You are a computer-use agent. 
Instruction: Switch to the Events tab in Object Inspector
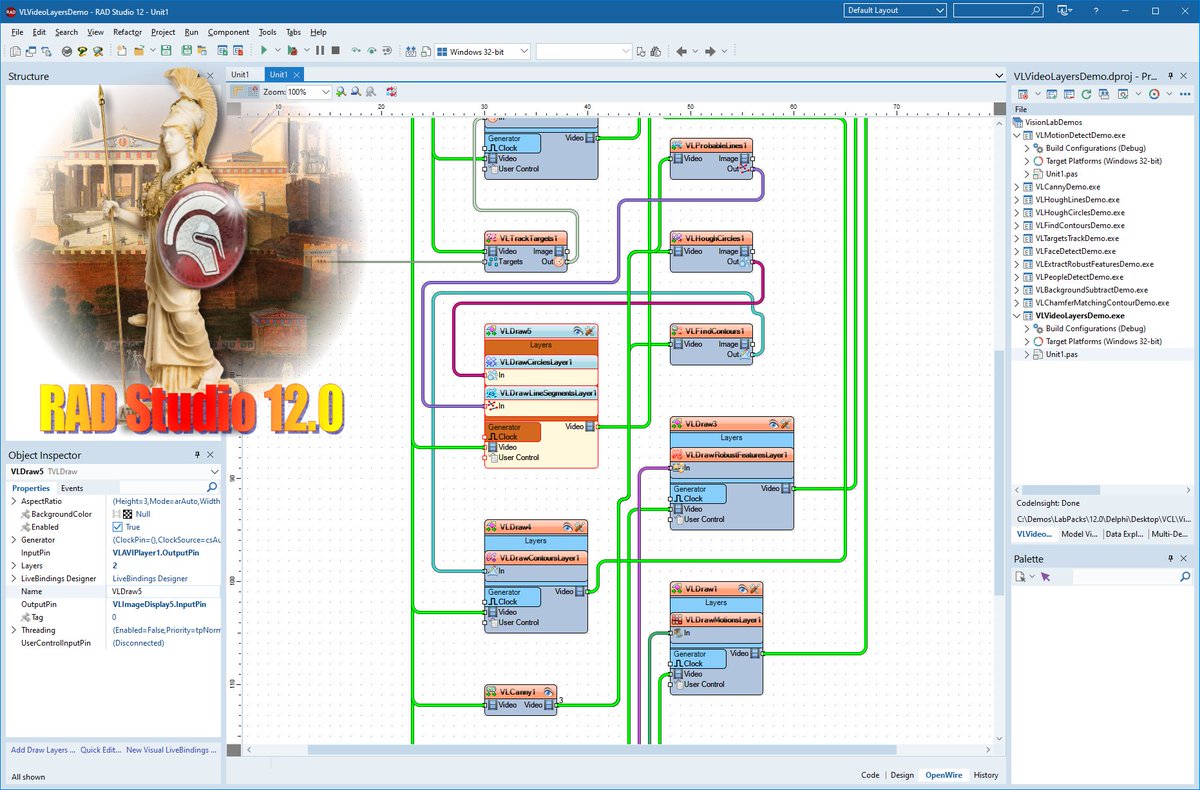coord(72,488)
